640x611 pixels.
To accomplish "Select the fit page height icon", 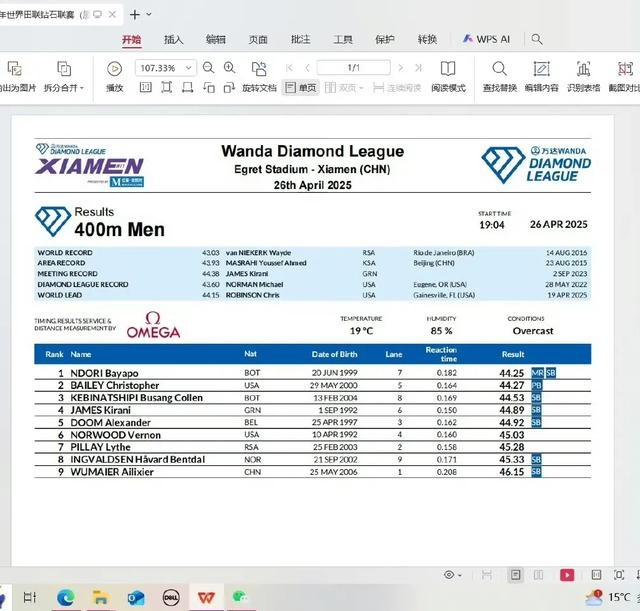I will tap(167, 87).
